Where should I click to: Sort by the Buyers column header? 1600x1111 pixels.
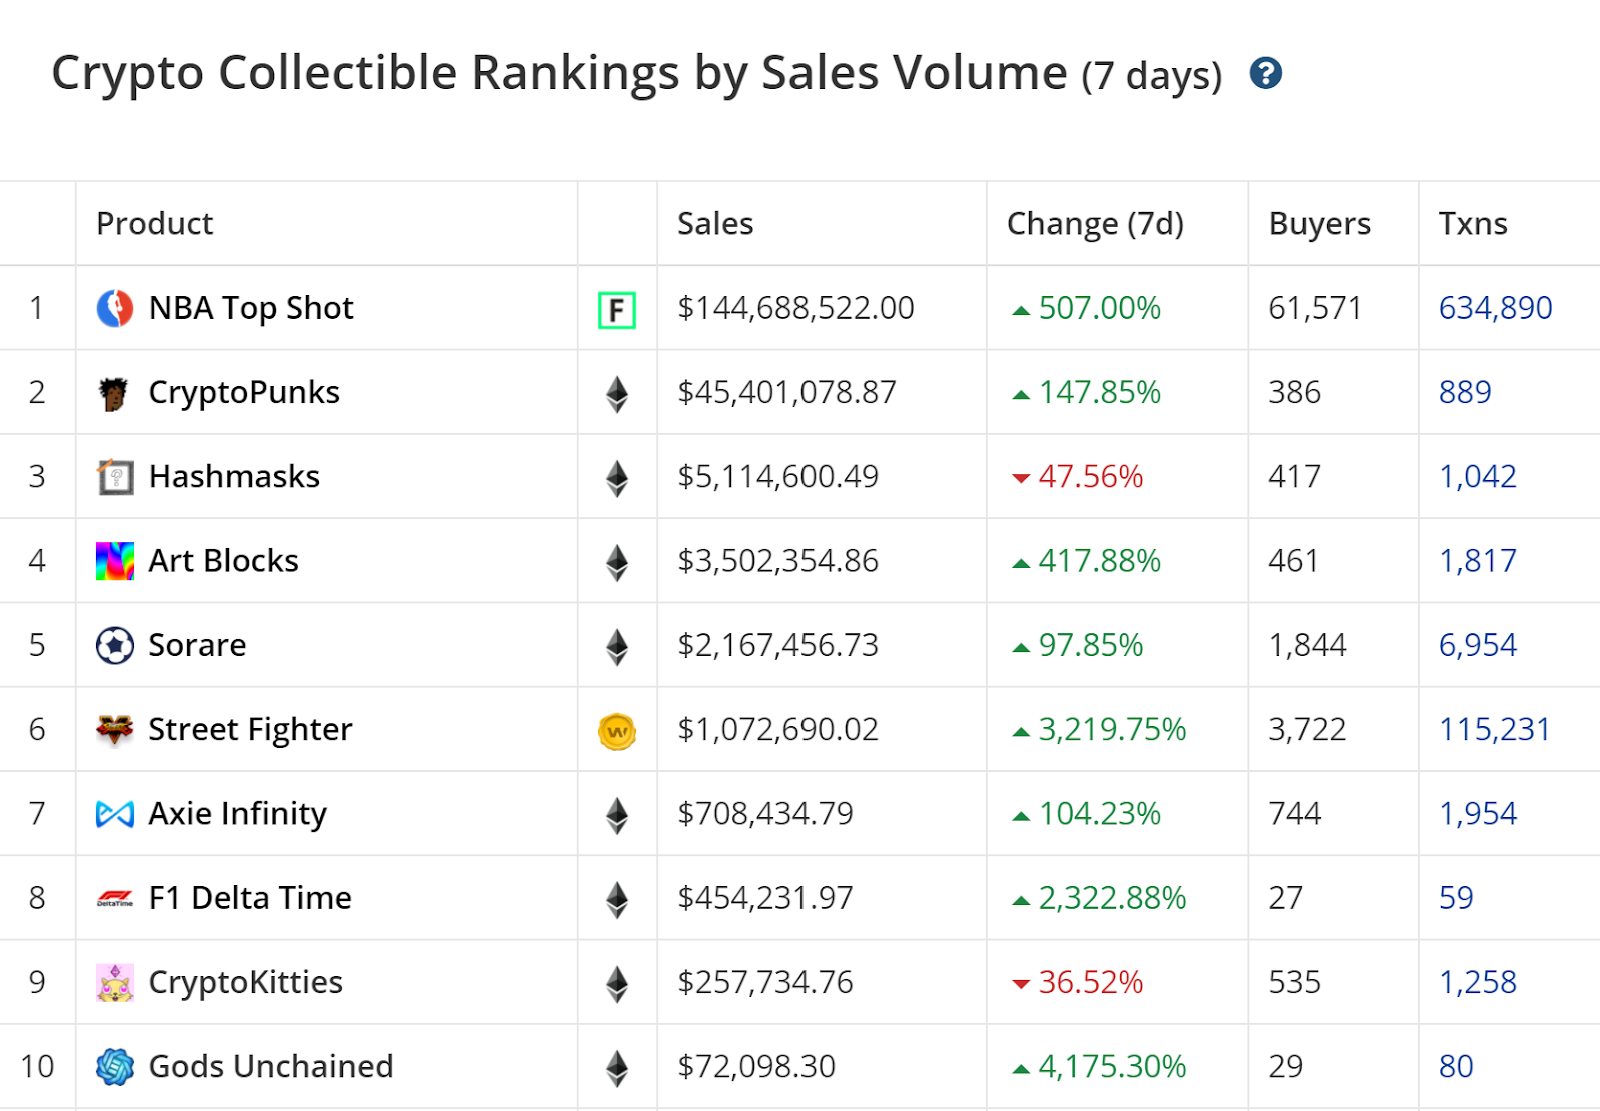1319,223
